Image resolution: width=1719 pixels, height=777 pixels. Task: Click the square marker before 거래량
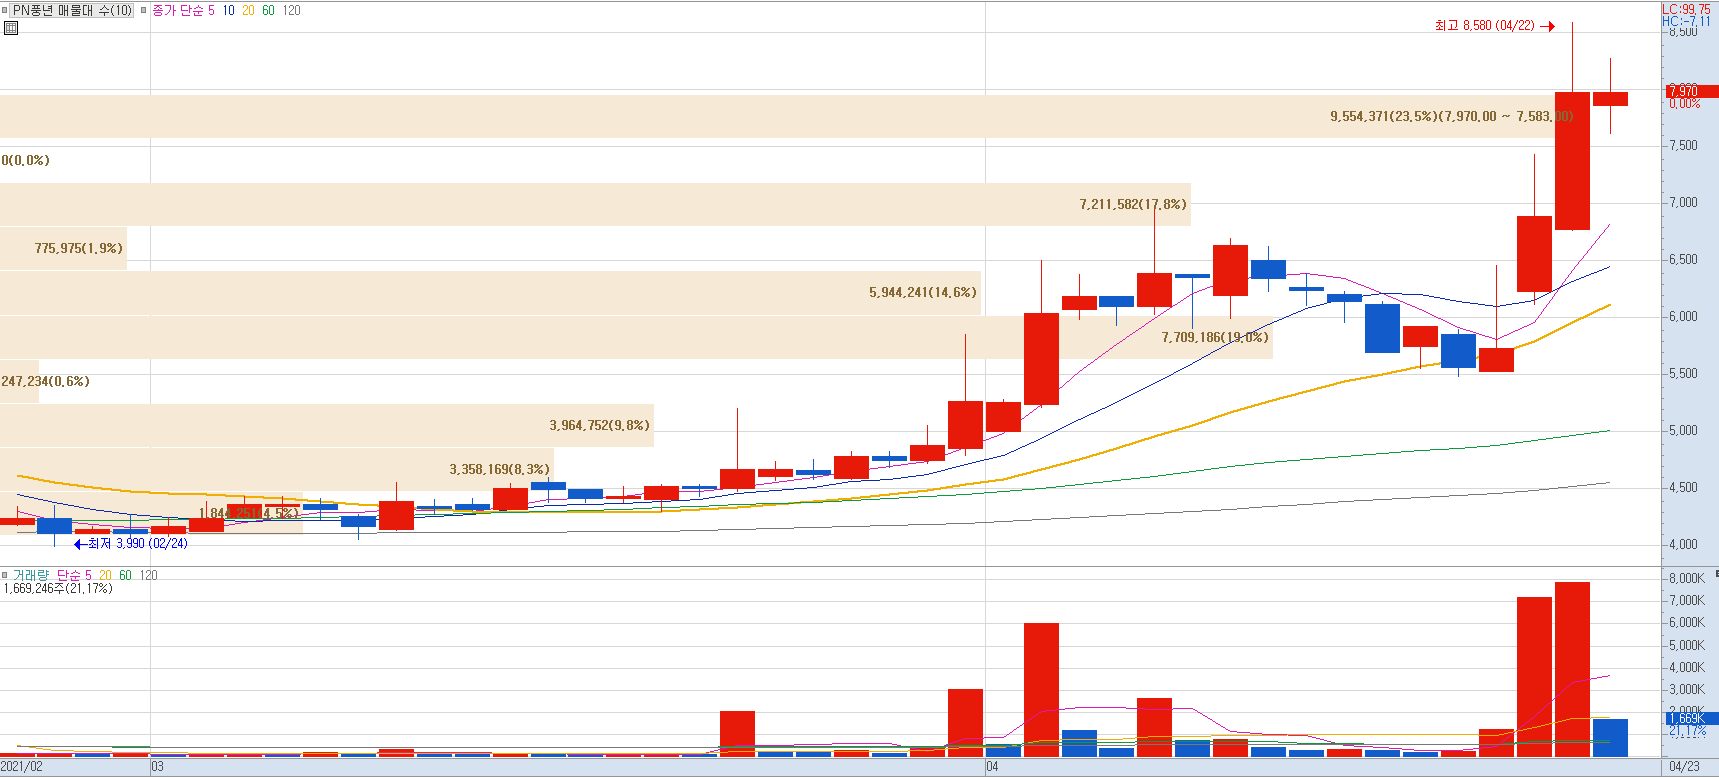point(5,575)
